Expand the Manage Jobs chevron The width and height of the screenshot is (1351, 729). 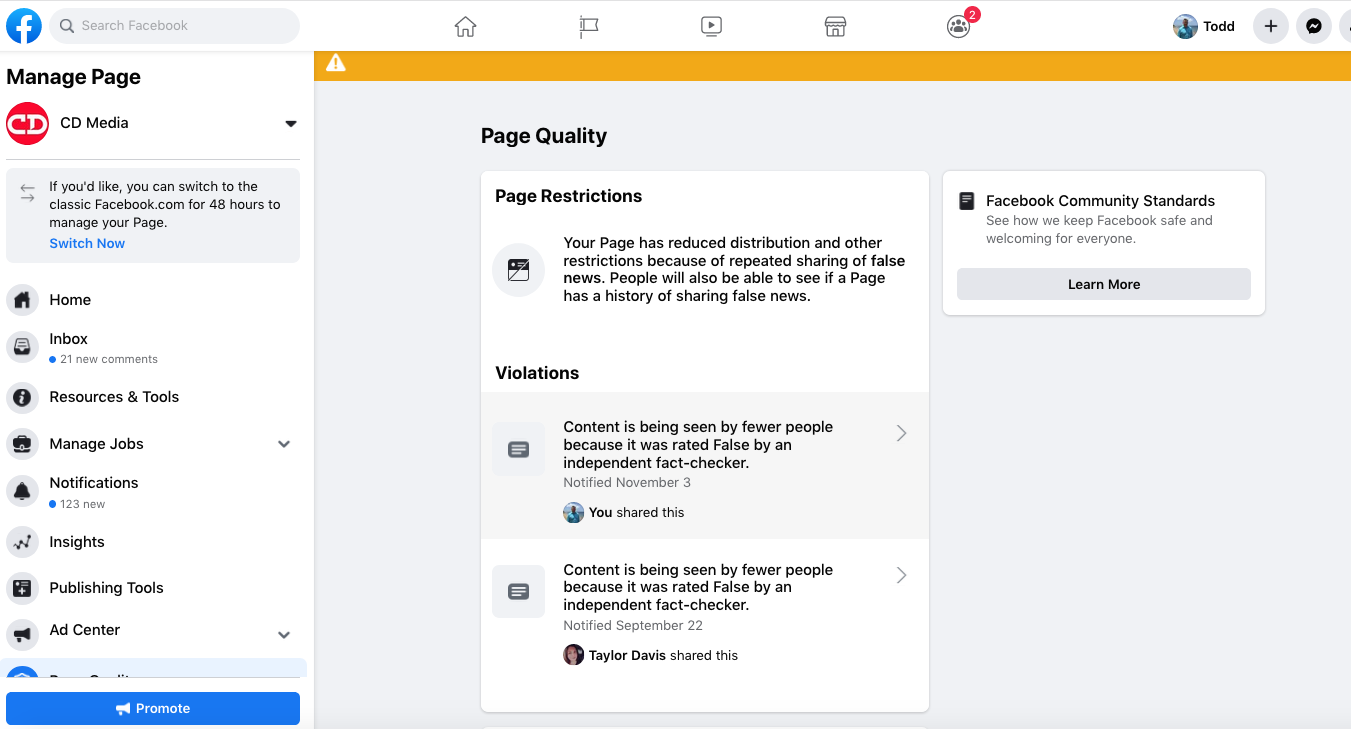pyautogui.click(x=284, y=444)
